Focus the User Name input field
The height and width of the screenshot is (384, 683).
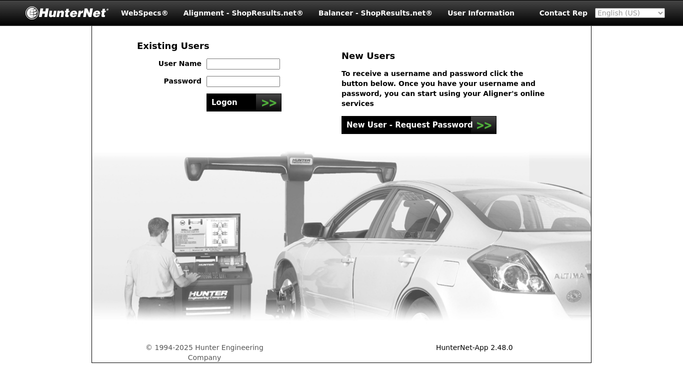point(243,64)
